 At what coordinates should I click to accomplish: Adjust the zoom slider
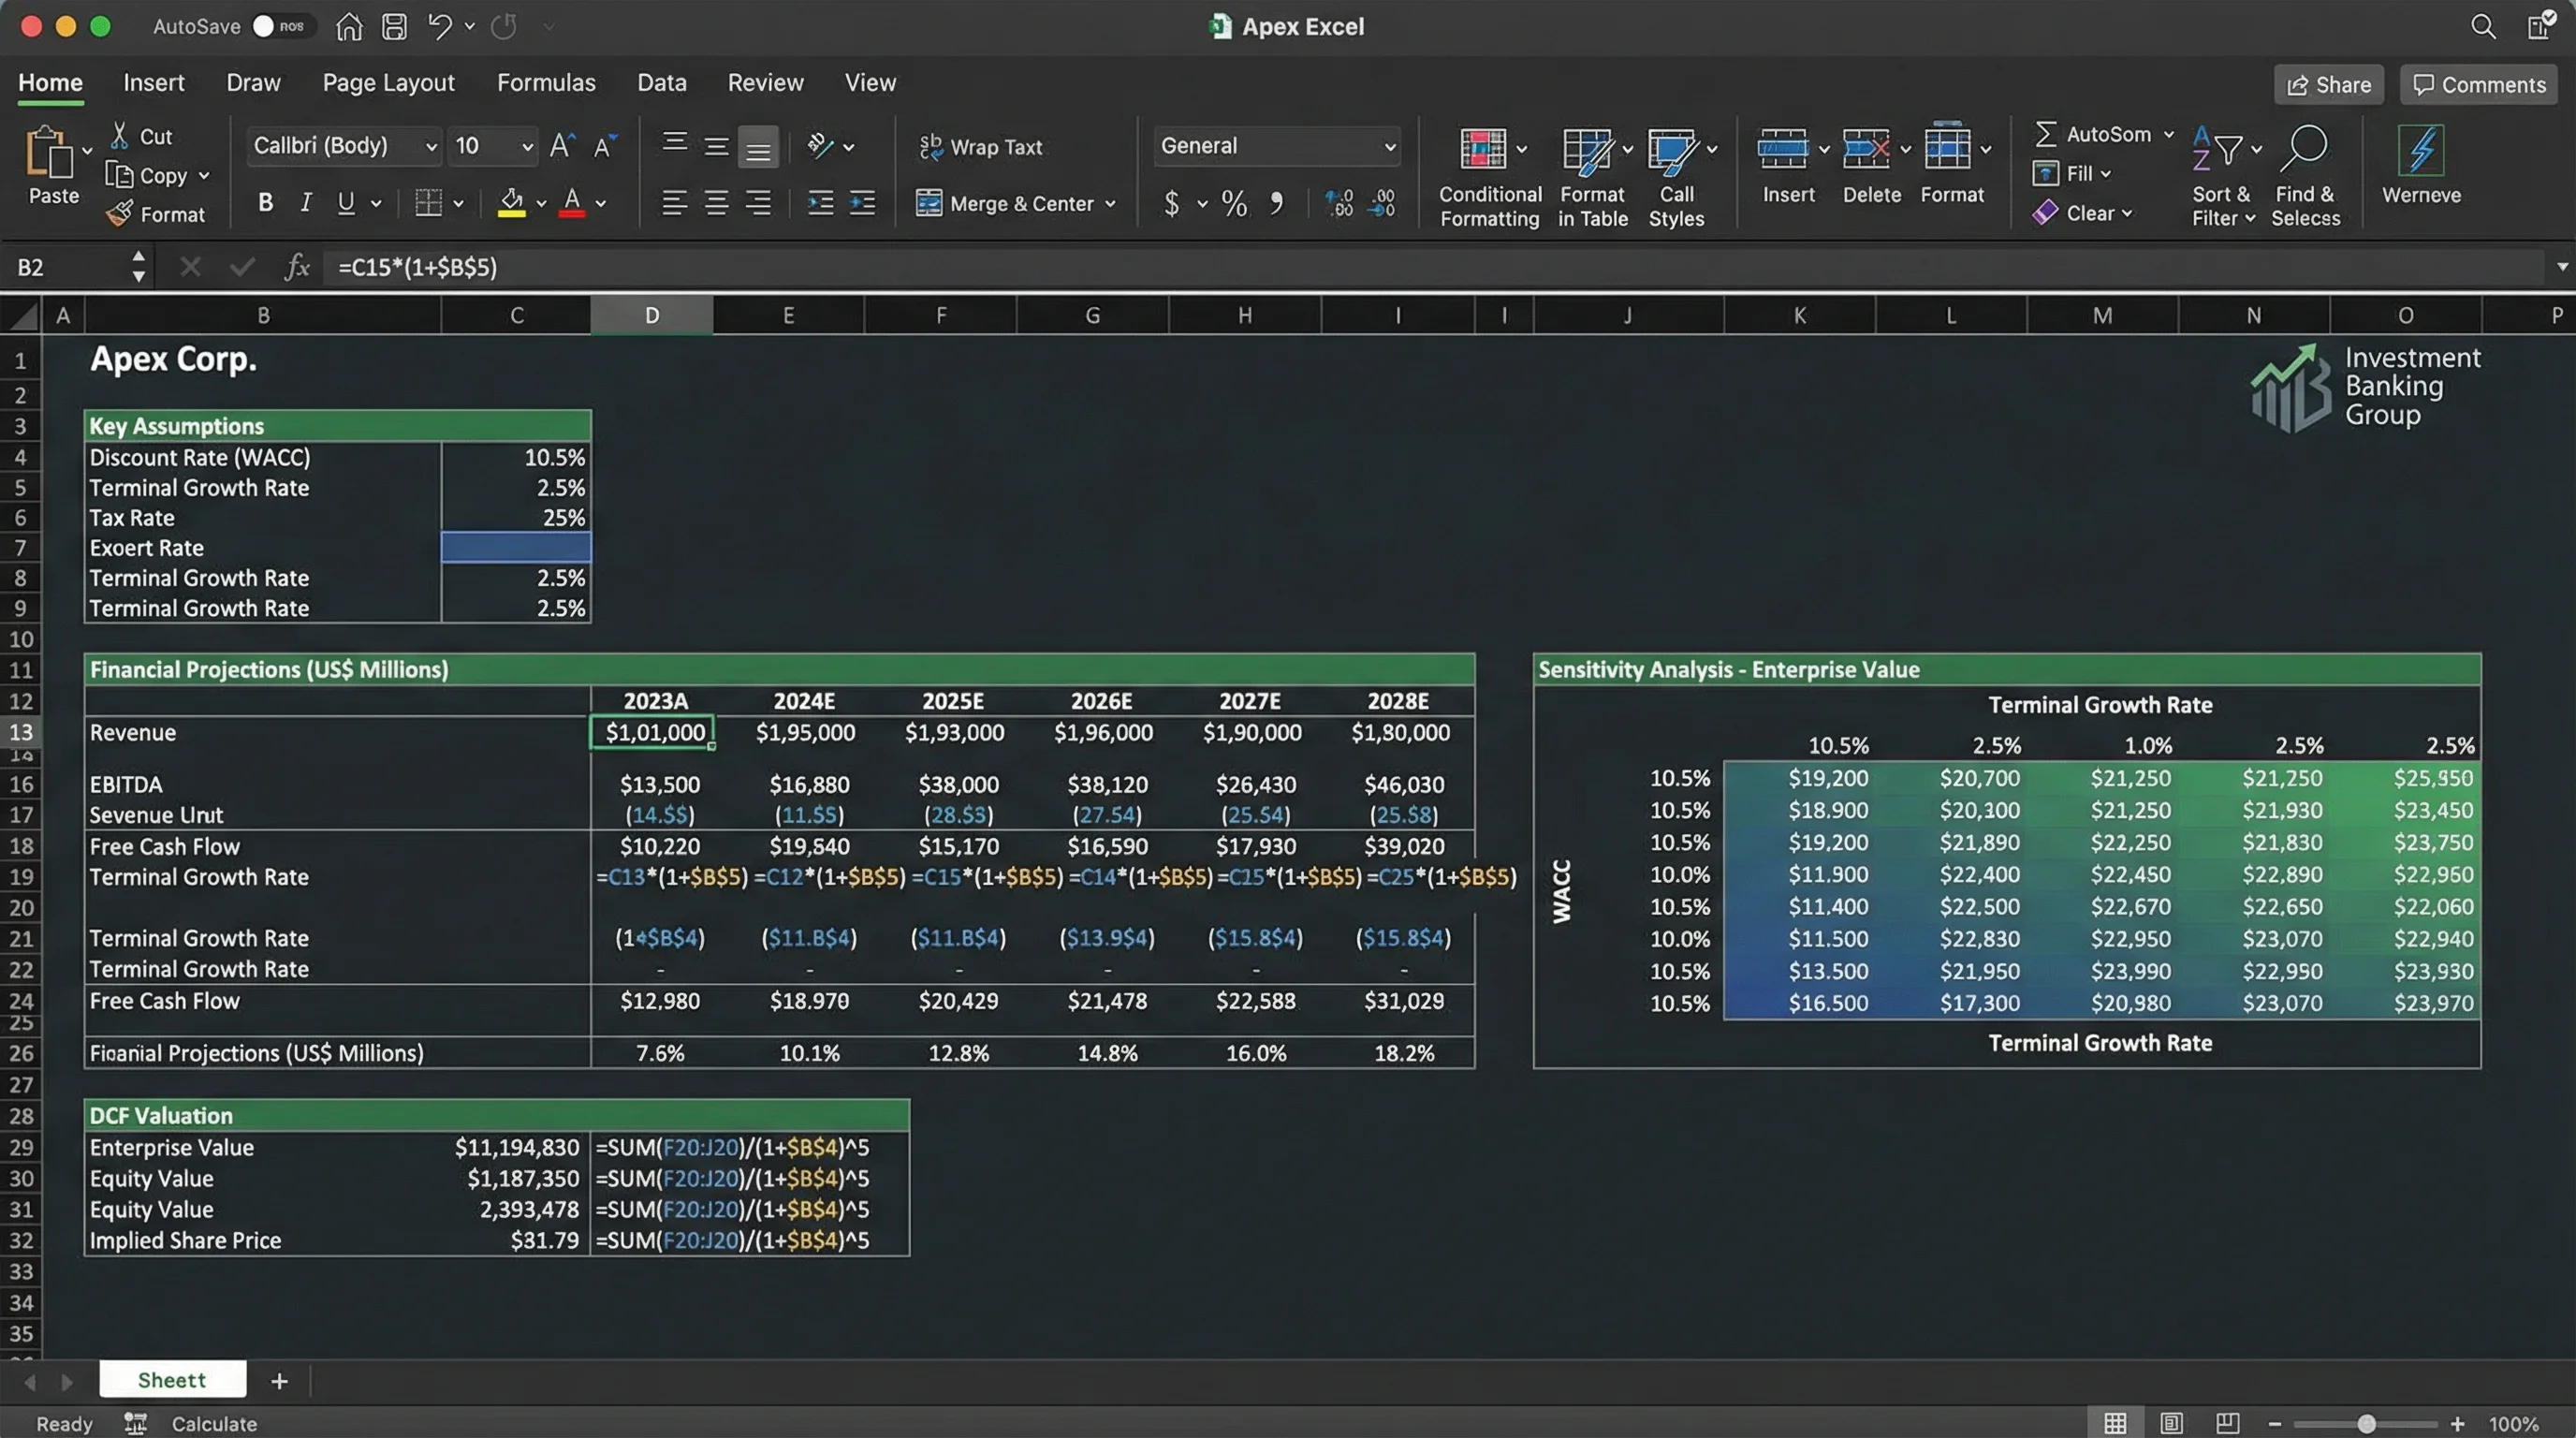point(2366,1423)
